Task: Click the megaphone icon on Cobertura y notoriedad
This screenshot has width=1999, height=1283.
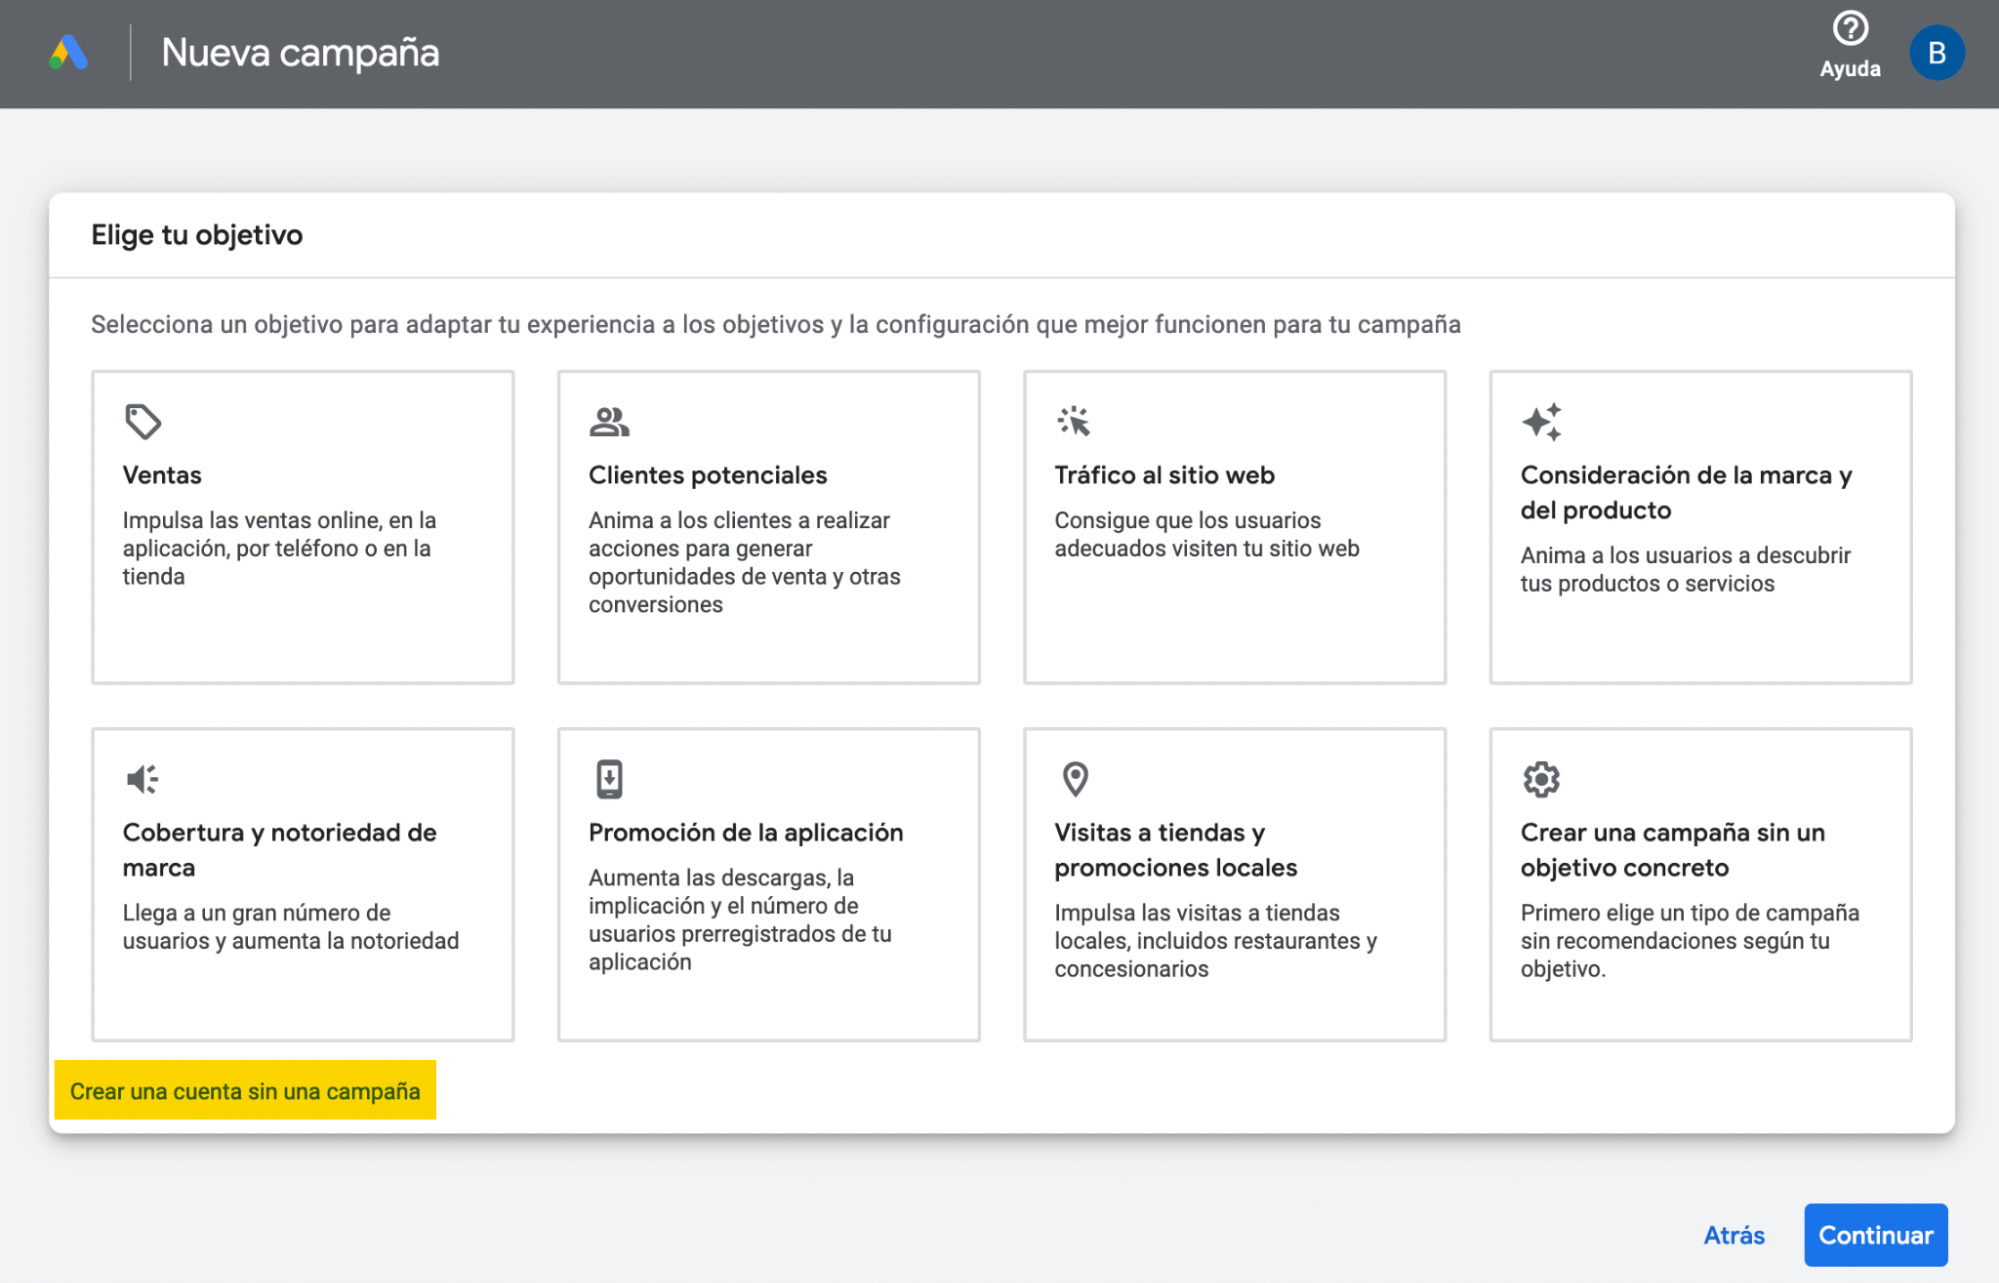Action: point(141,778)
